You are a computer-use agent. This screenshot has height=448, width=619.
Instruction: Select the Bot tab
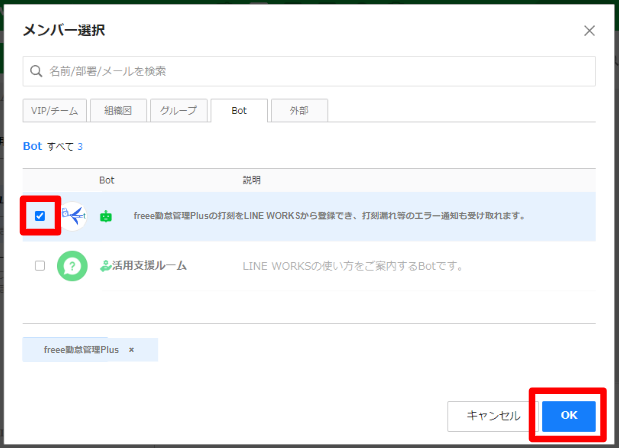tap(239, 111)
